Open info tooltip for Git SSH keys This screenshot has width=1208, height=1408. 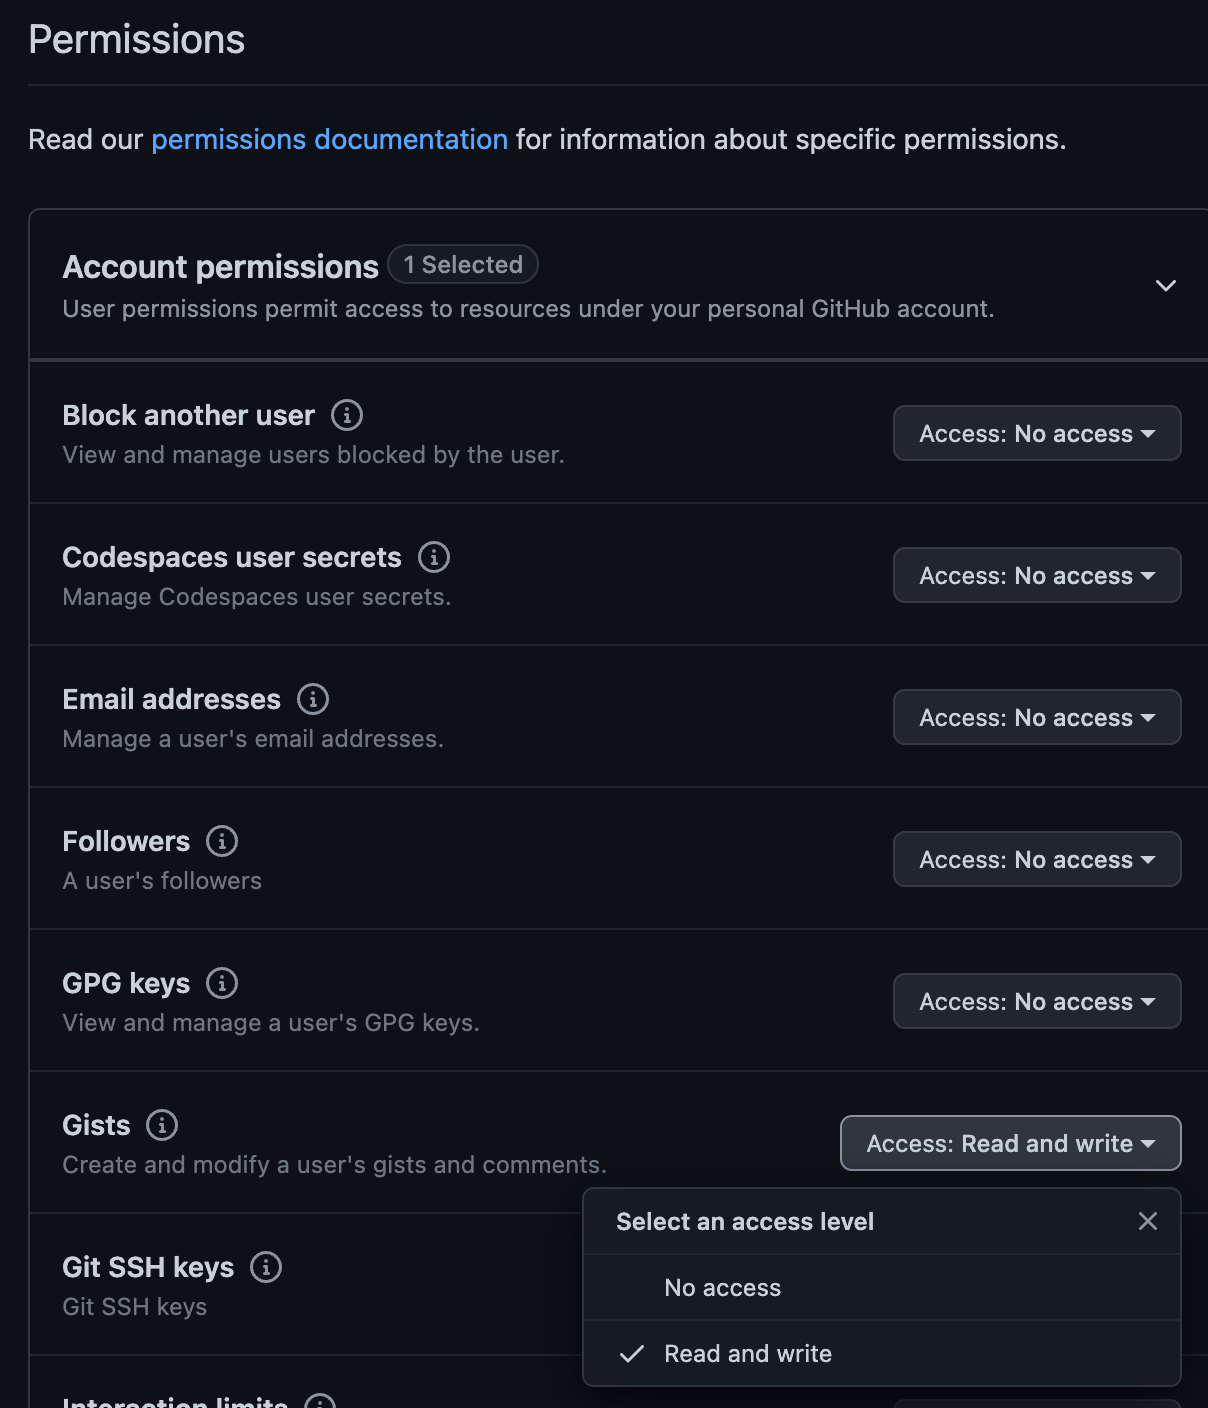tap(264, 1267)
